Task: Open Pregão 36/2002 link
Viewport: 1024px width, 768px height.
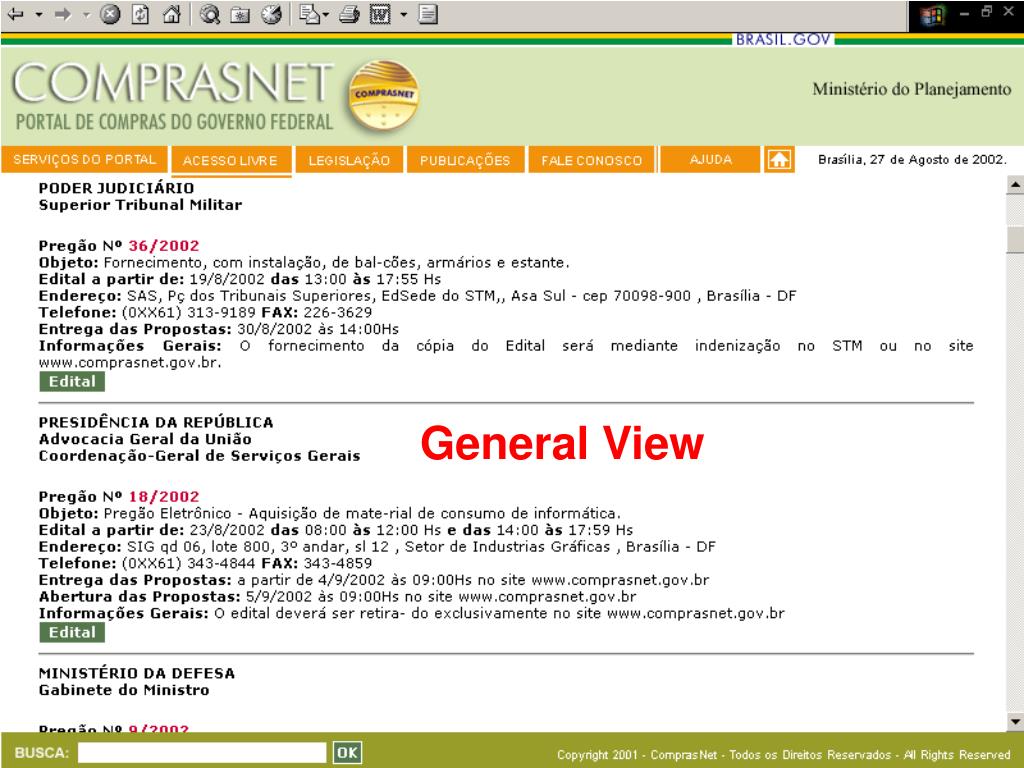Action: (x=164, y=246)
